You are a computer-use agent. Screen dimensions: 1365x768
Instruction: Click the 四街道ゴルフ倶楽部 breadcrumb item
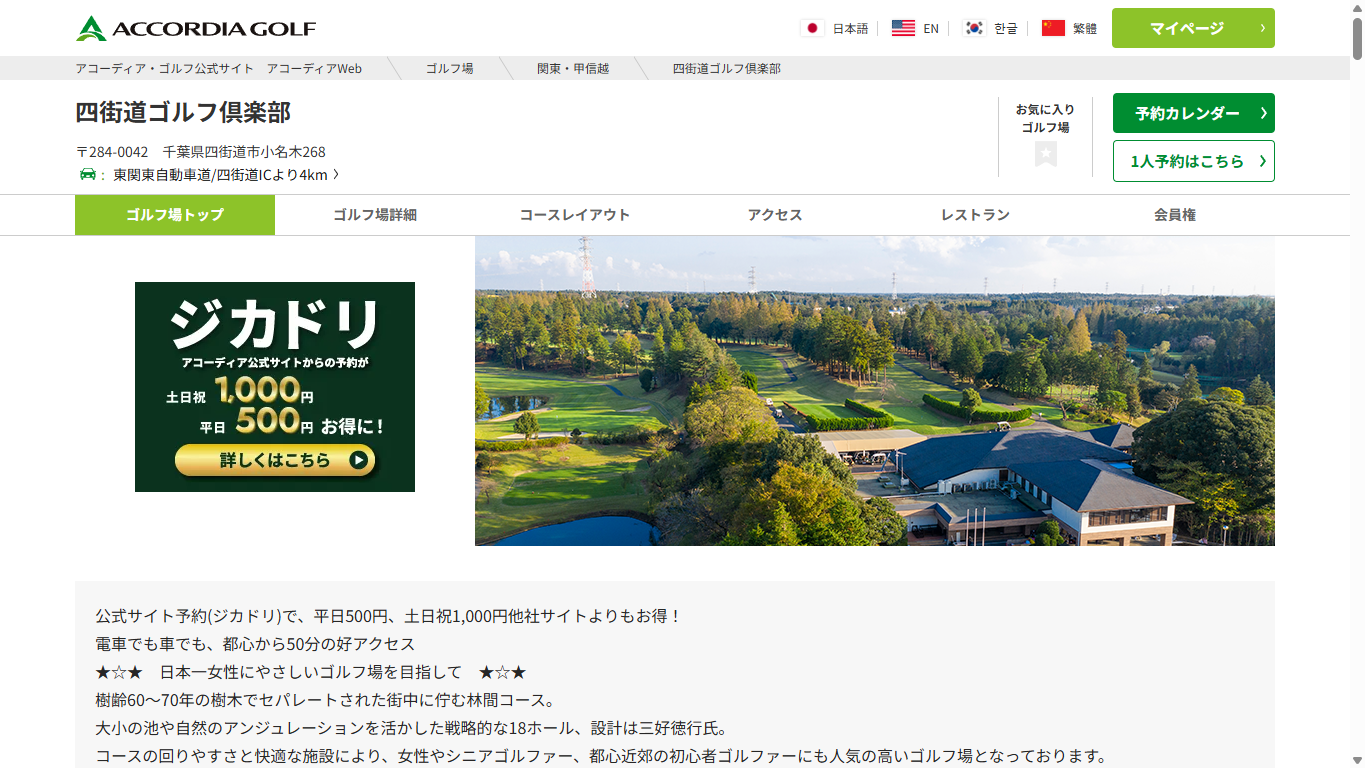tap(727, 69)
